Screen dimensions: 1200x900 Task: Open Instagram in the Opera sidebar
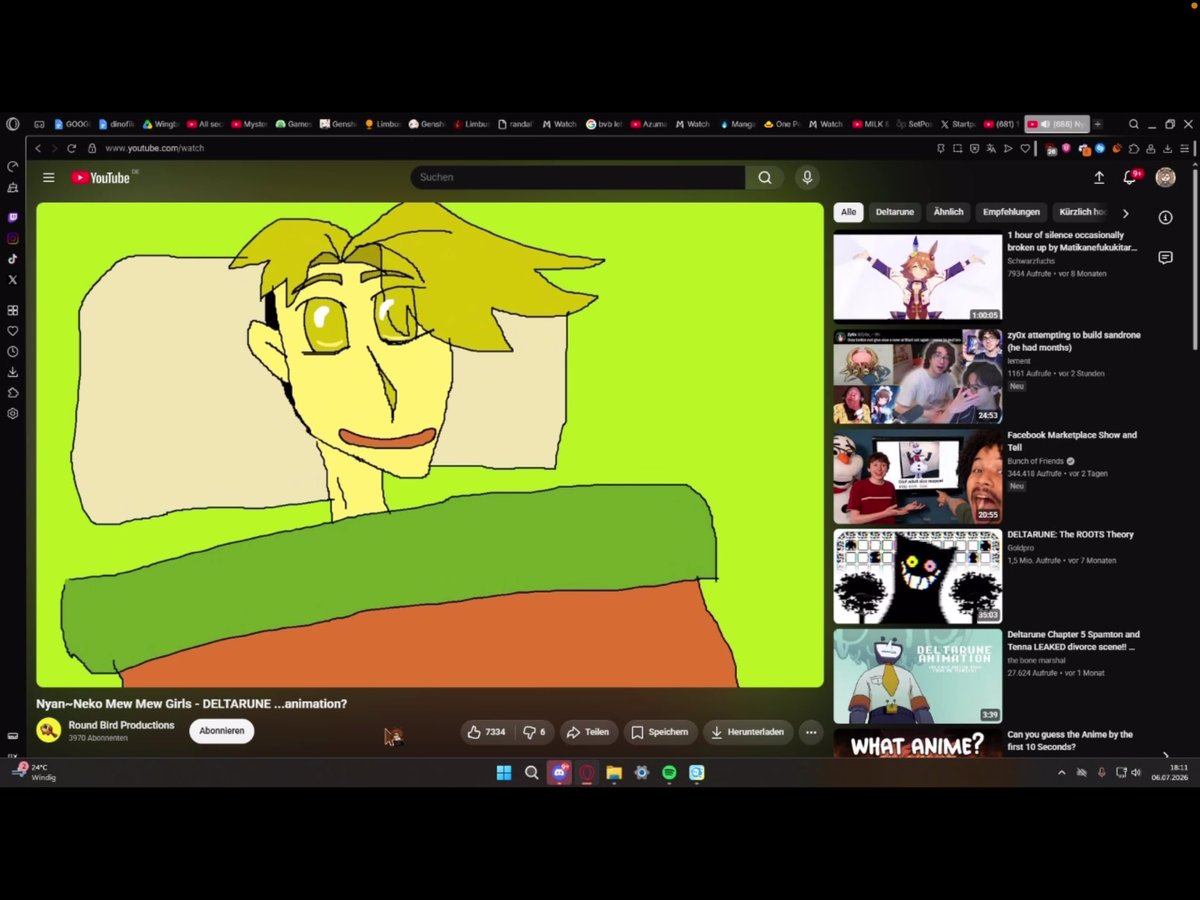13,238
